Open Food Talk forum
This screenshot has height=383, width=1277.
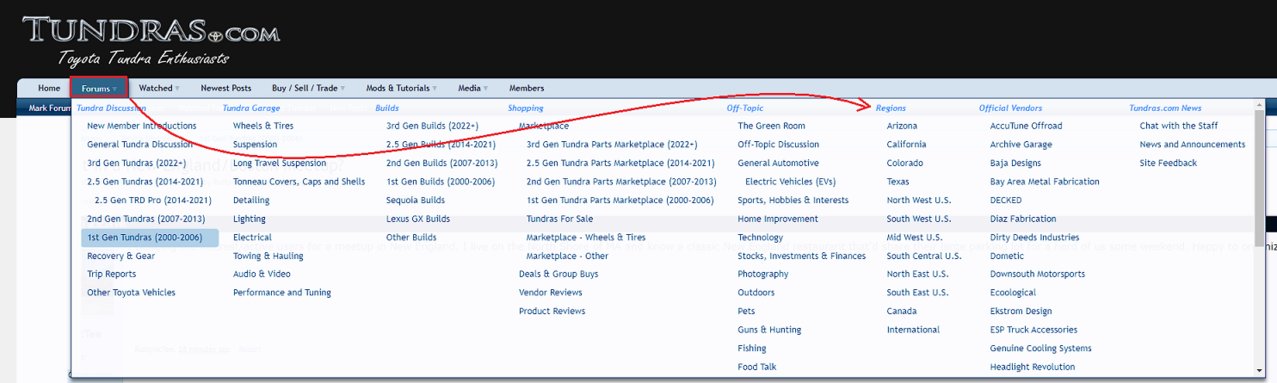tap(757, 367)
